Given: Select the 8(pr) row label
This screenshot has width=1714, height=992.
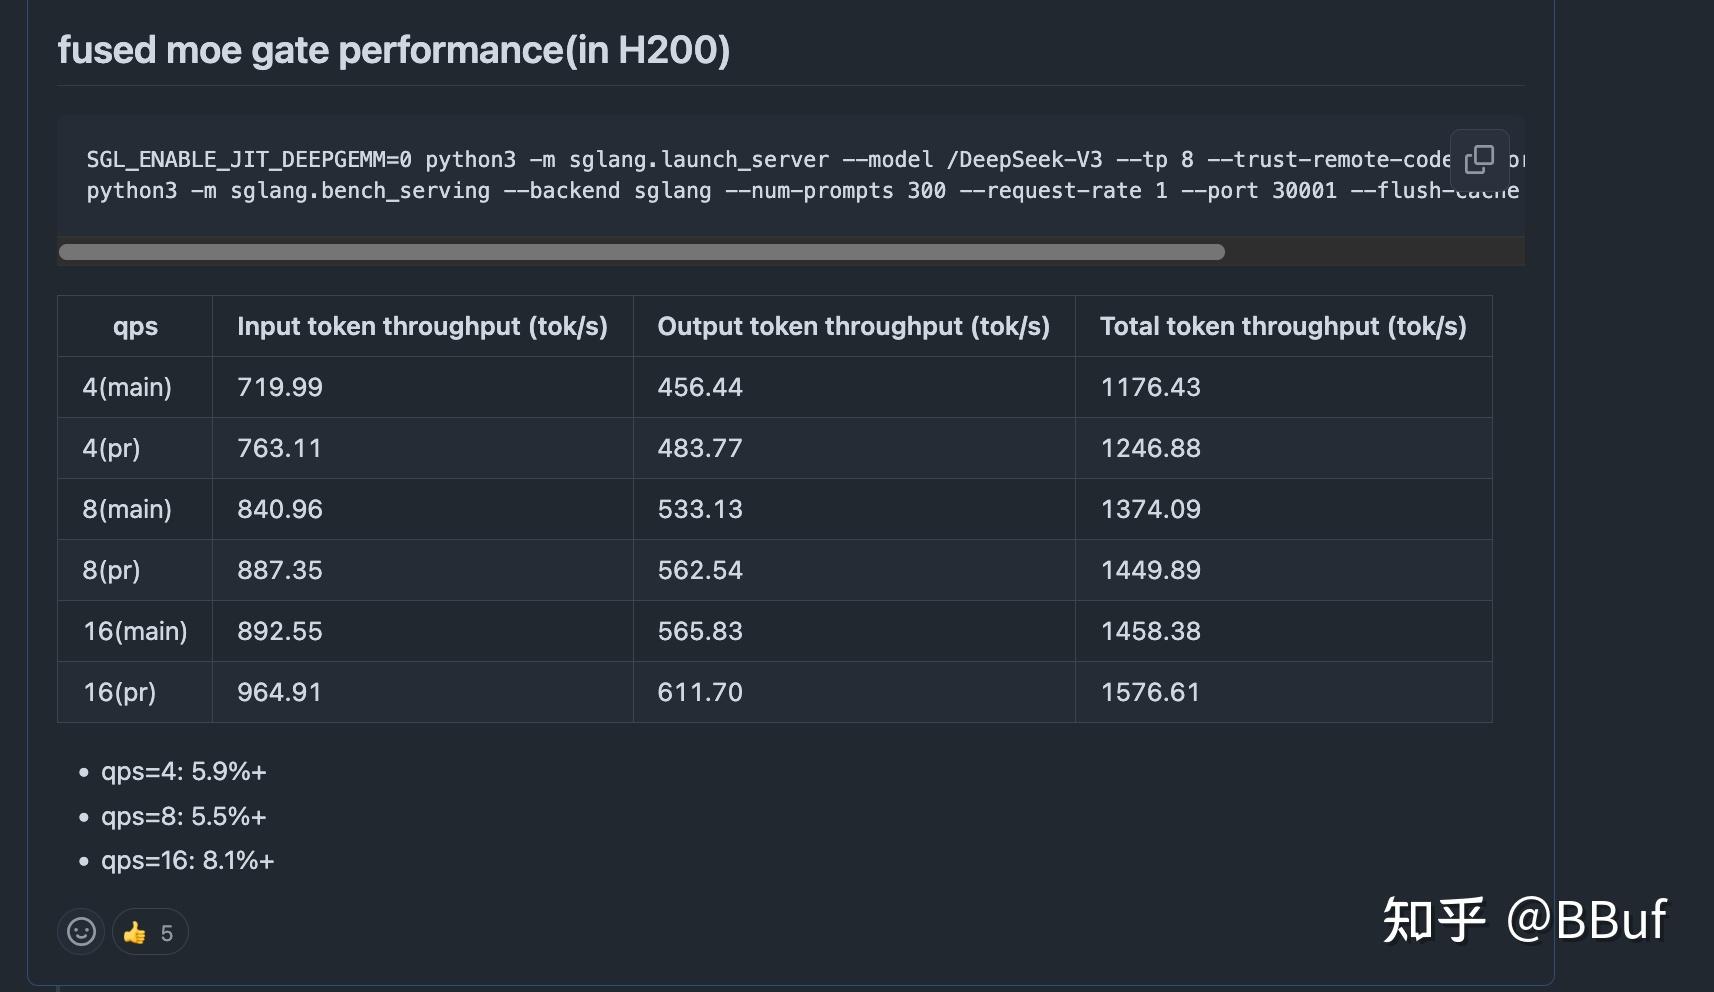Looking at the screenshot, I should click(111, 570).
